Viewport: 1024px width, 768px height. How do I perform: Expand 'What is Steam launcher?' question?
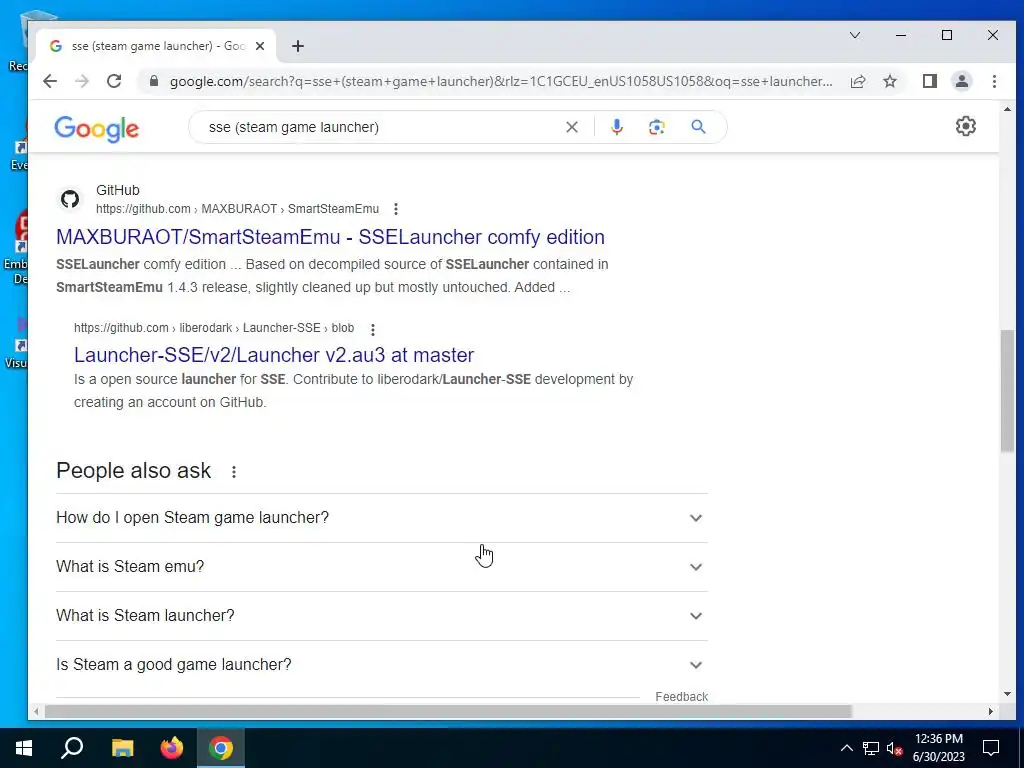382,616
